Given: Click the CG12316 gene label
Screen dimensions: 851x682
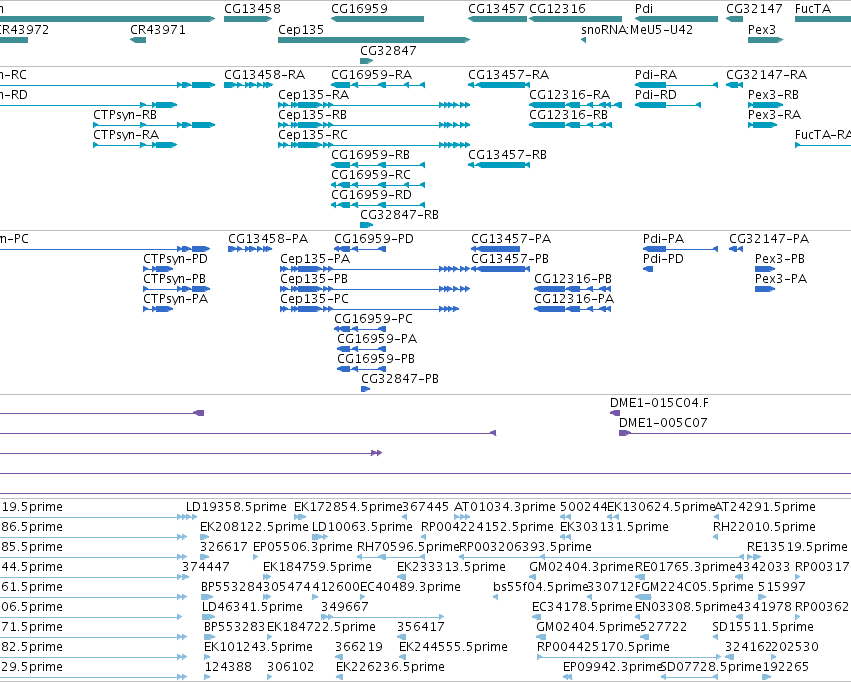Looking at the screenshot, I should click(x=557, y=9).
